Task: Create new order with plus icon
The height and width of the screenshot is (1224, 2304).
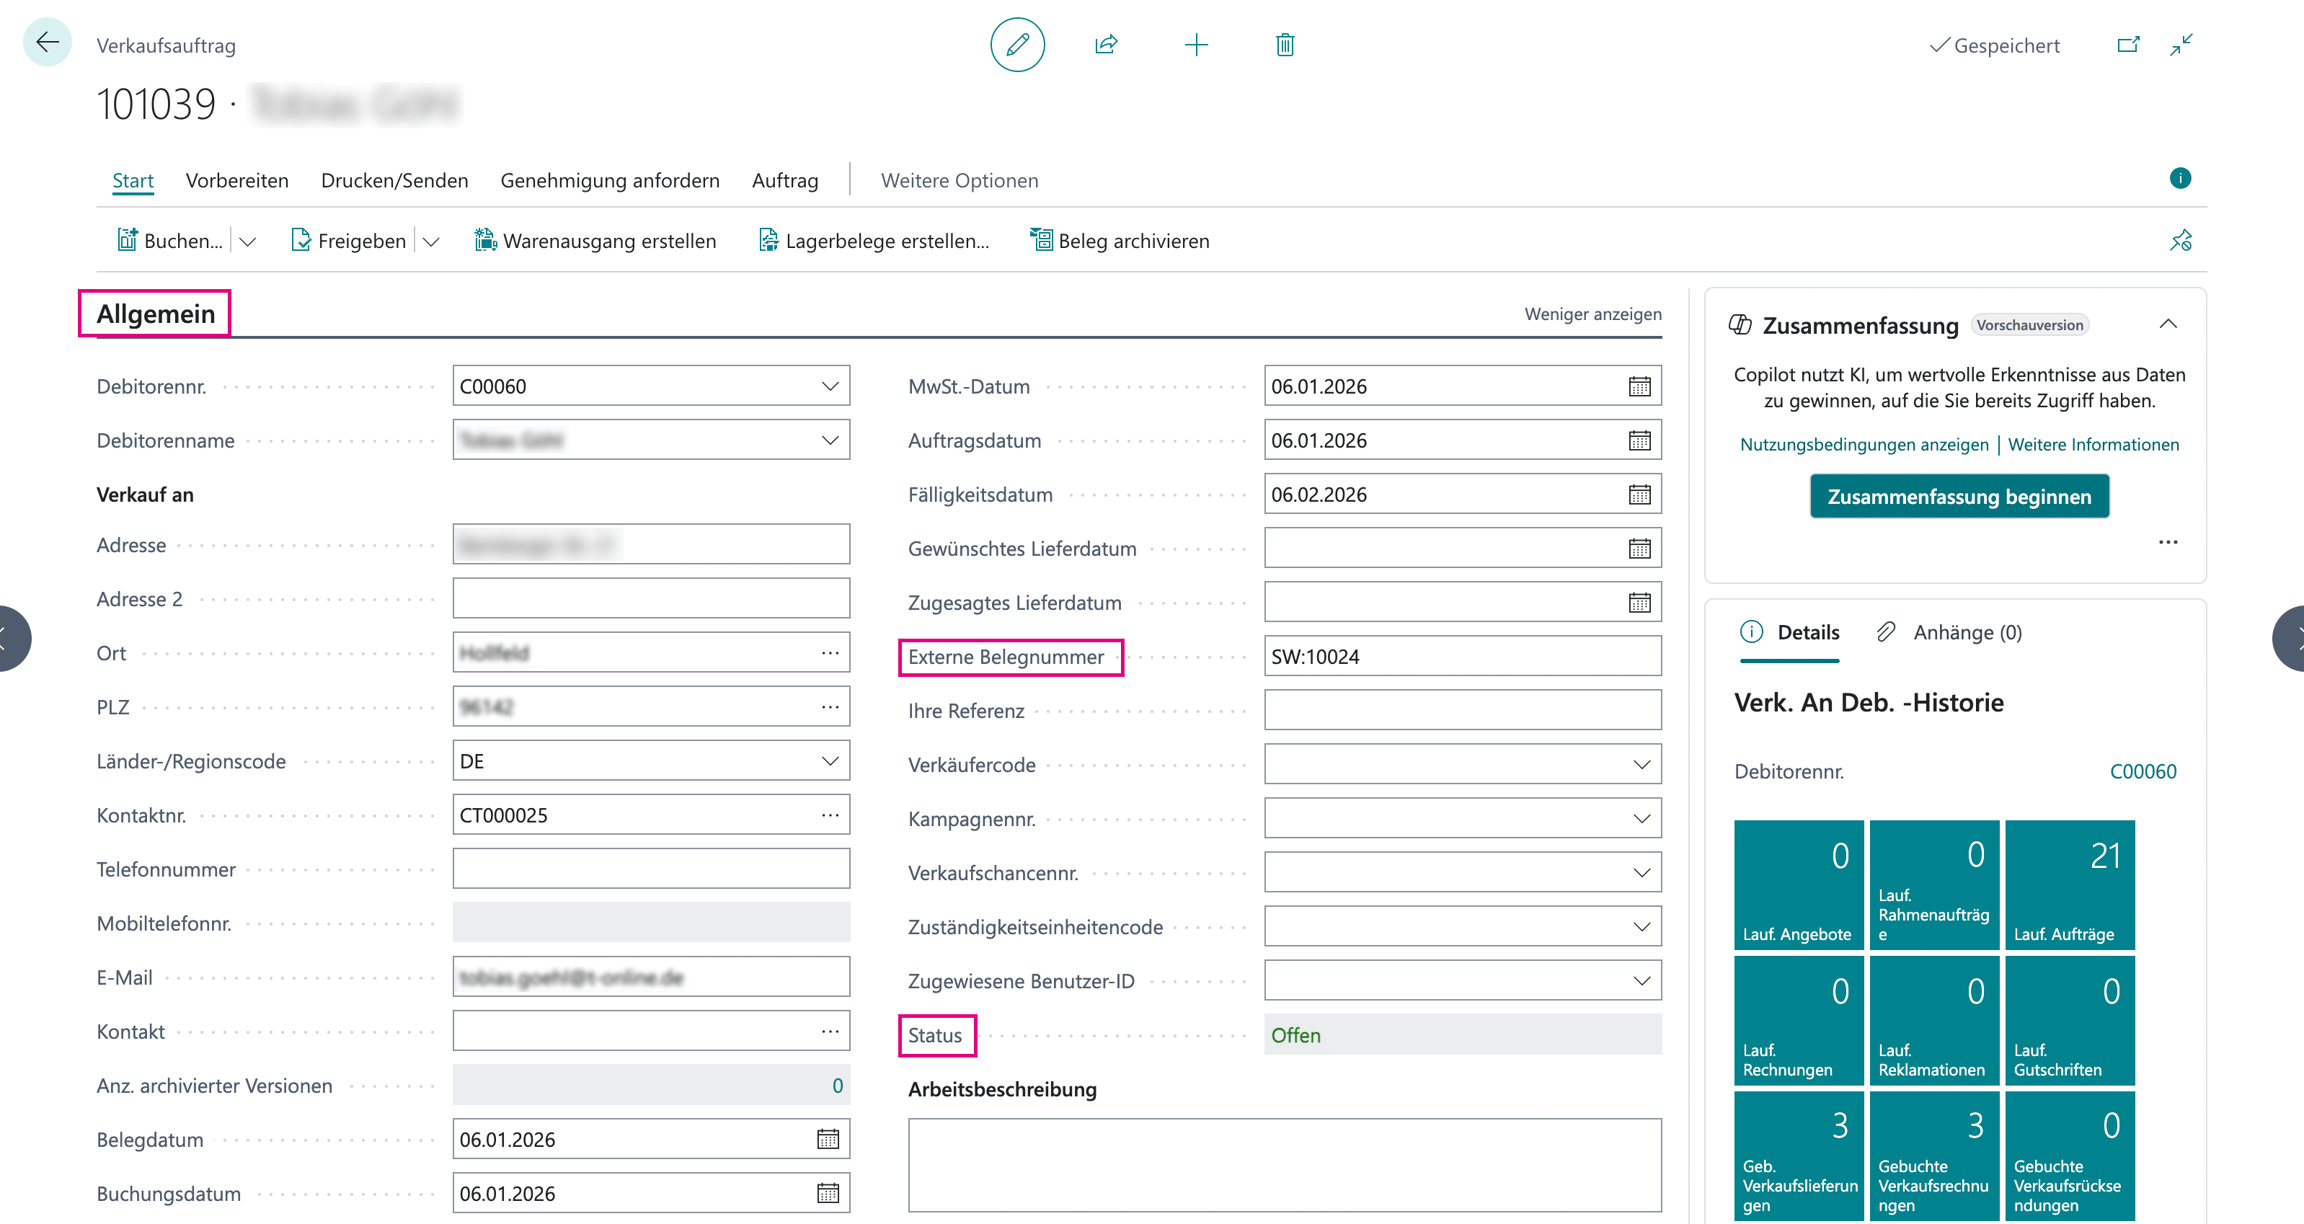Action: [x=1196, y=45]
